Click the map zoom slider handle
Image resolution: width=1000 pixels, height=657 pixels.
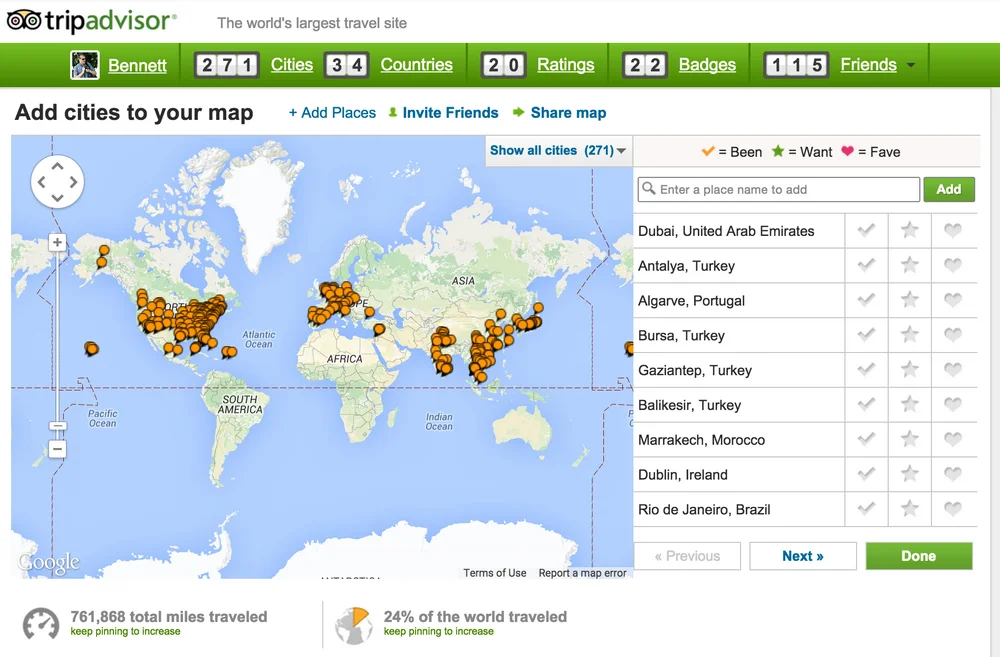click(57, 425)
